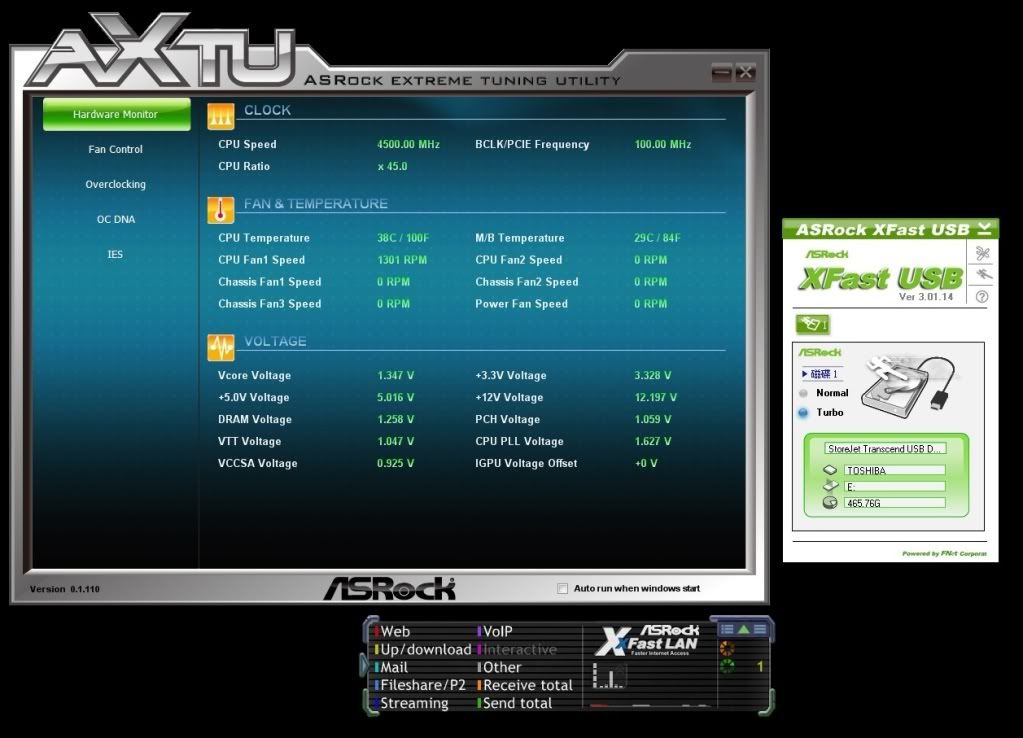1023x738 pixels.
Task: Toggle Interactive traffic in XFast LAN
Action: click(517, 650)
